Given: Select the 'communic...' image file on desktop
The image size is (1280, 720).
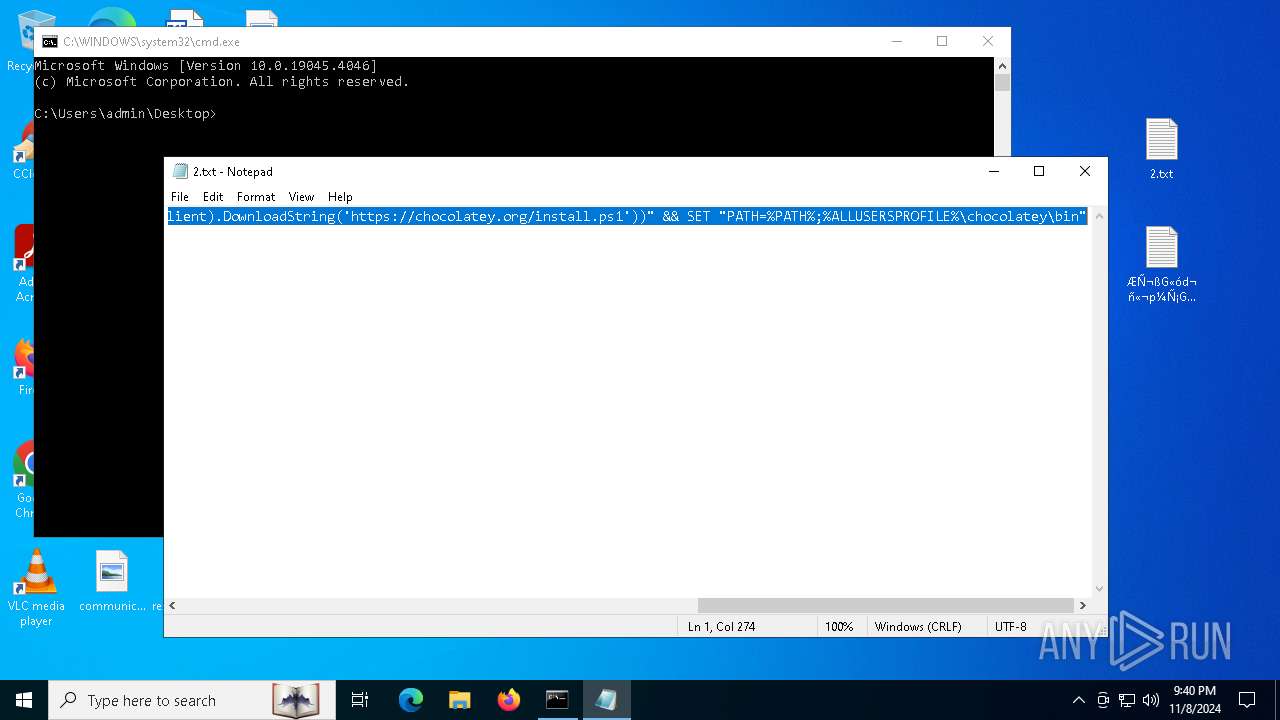Looking at the screenshot, I should pos(112,581).
